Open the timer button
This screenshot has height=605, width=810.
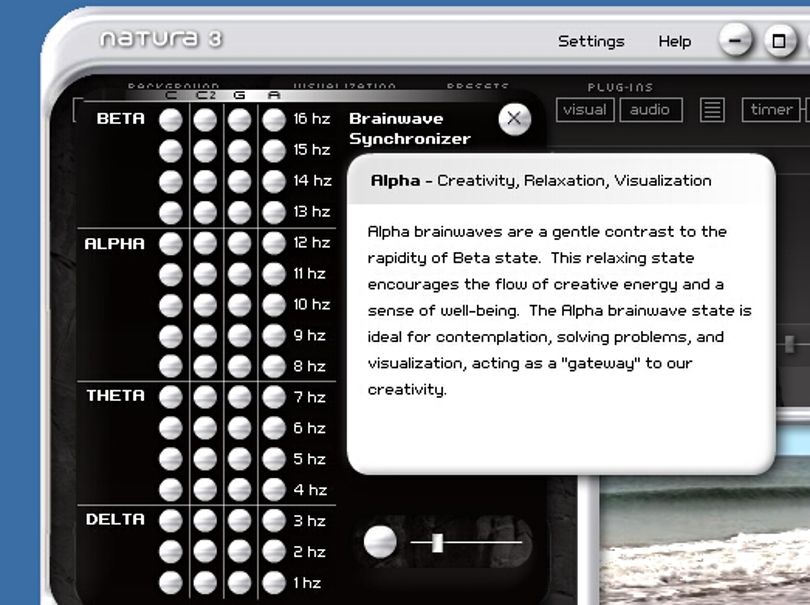pyautogui.click(x=771, y=110)
